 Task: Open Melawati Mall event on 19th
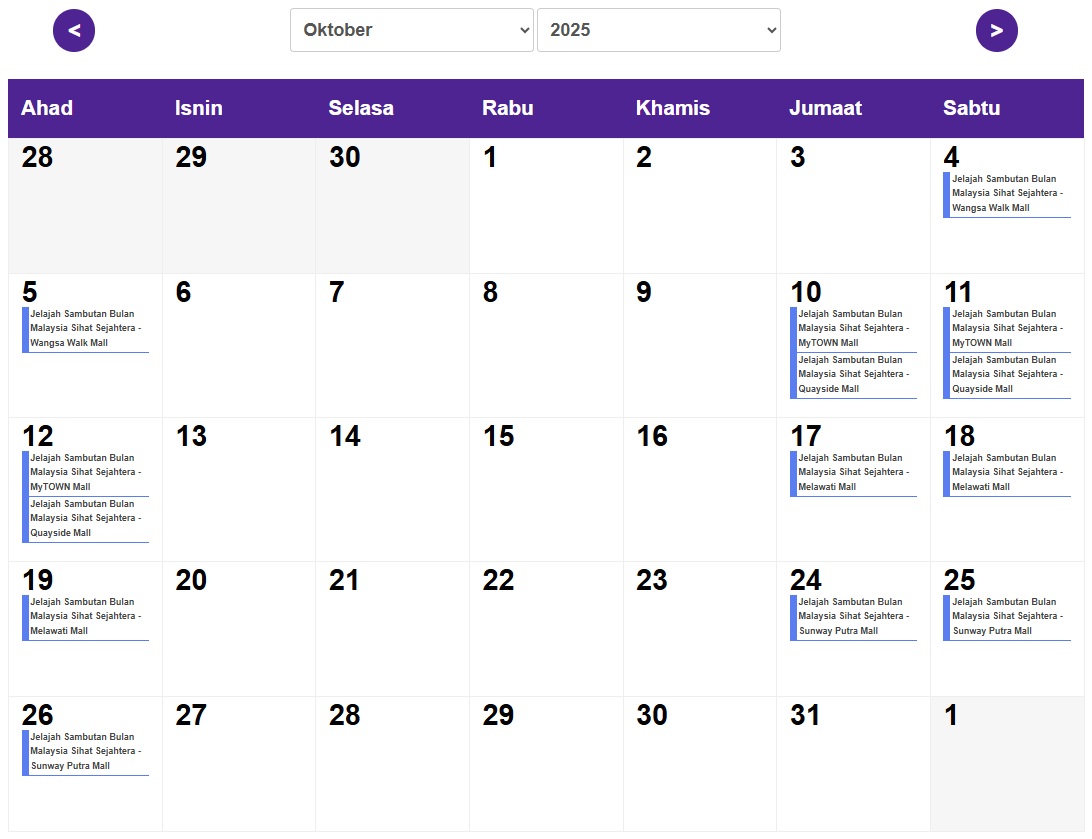pyautogui.click(x=85, y=617)
